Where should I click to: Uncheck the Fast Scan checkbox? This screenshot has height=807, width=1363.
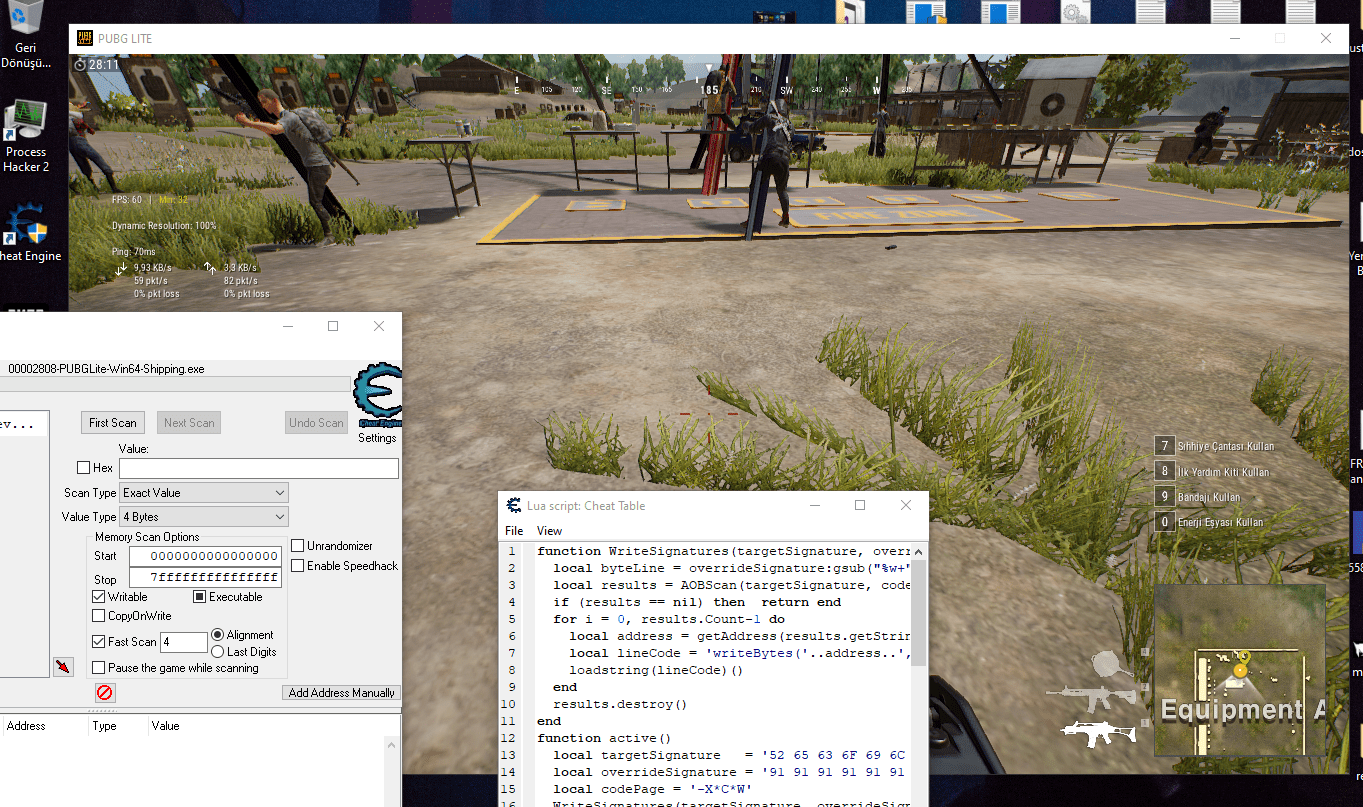click(99, 642)
